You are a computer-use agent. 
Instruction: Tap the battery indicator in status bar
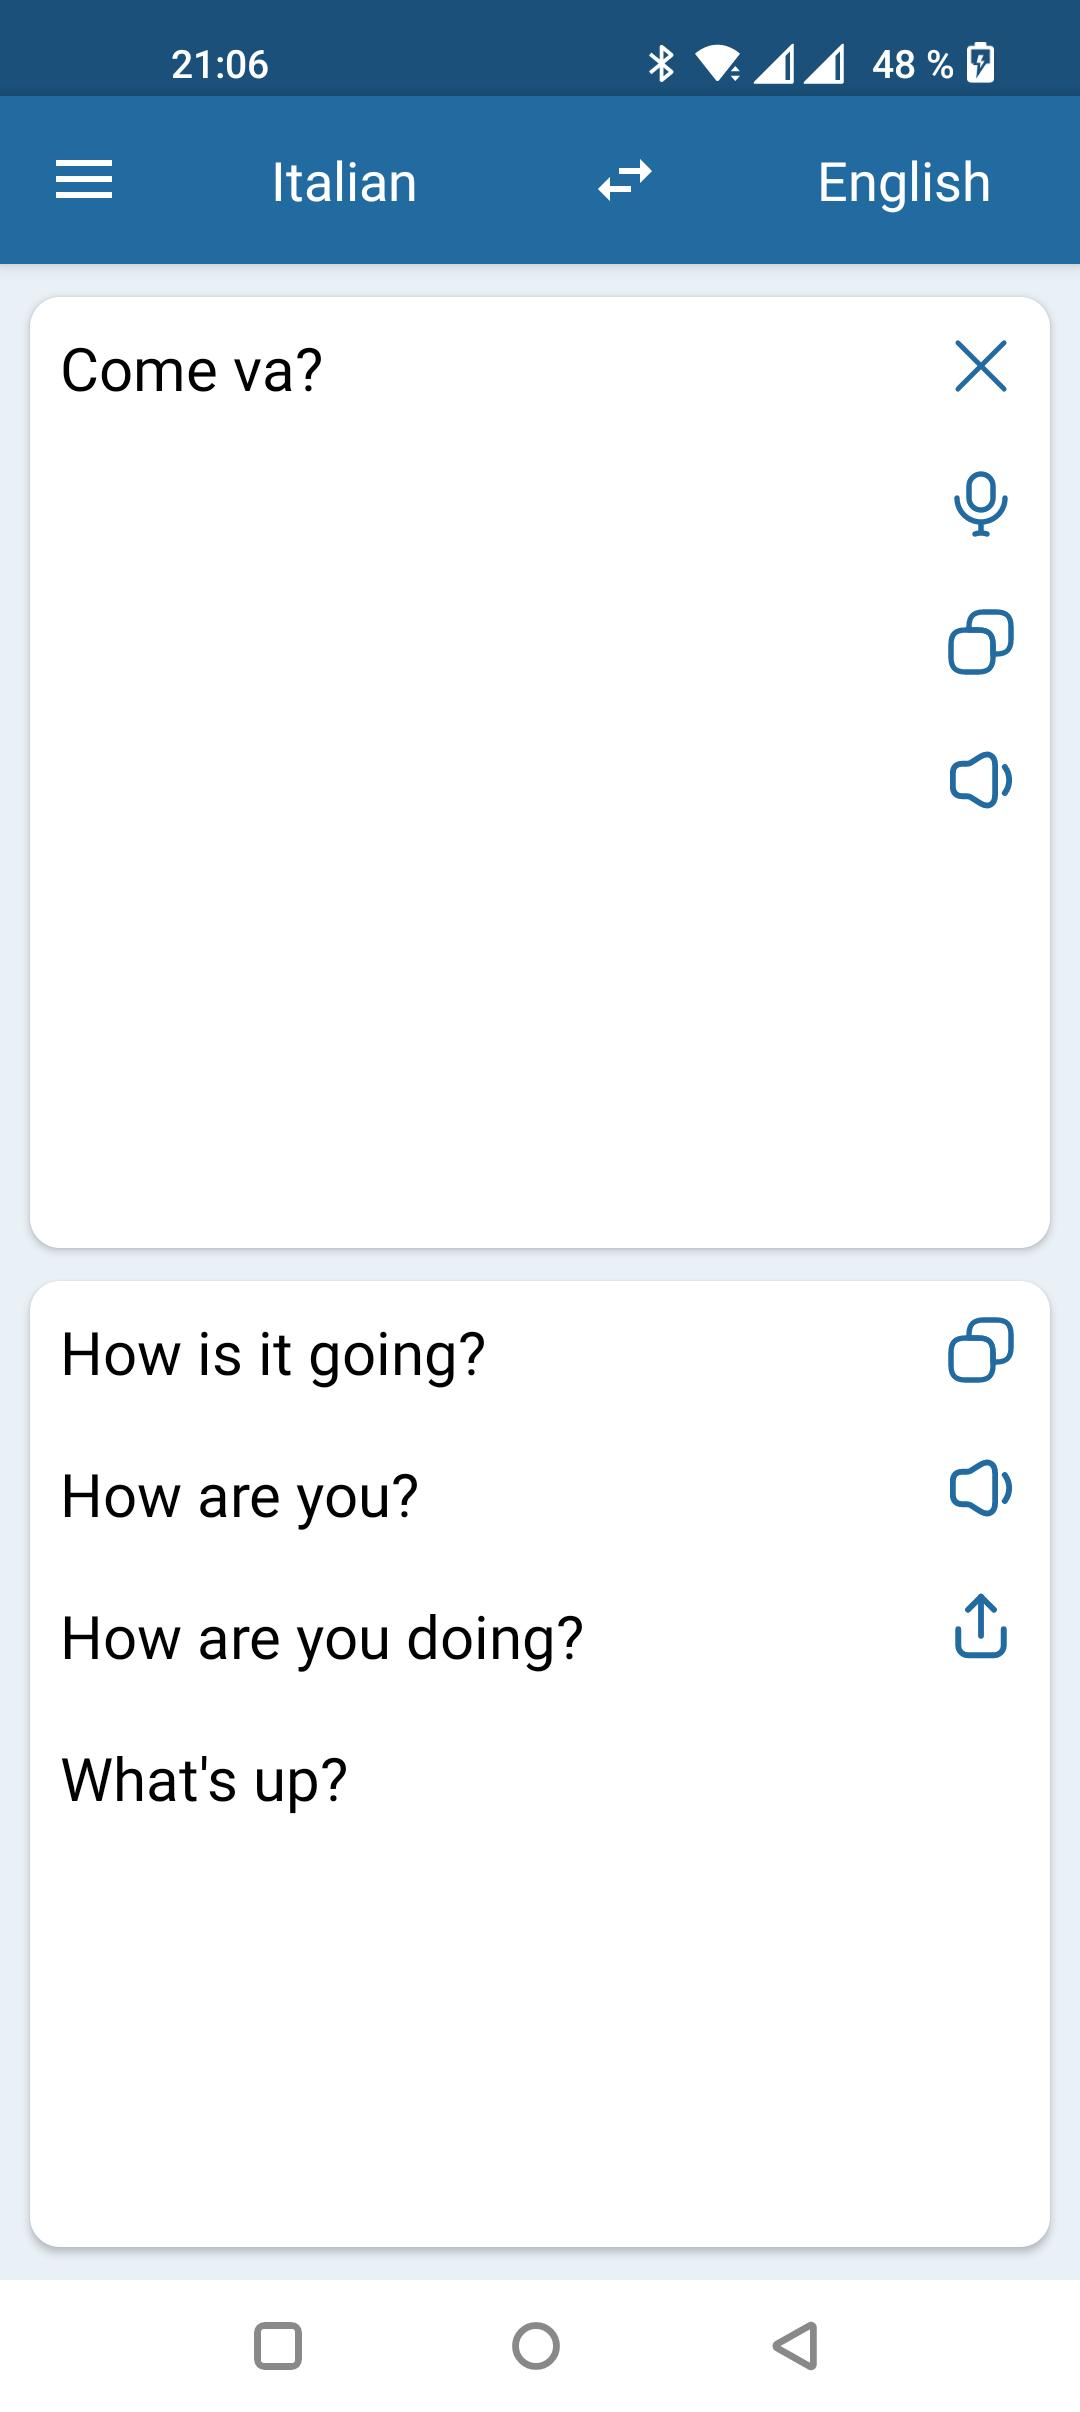982,64
